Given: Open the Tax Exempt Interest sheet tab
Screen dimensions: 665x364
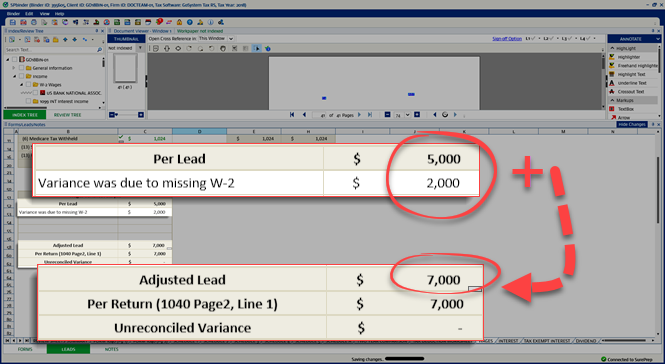Looking at the screenshot, I should pos(547,341).
